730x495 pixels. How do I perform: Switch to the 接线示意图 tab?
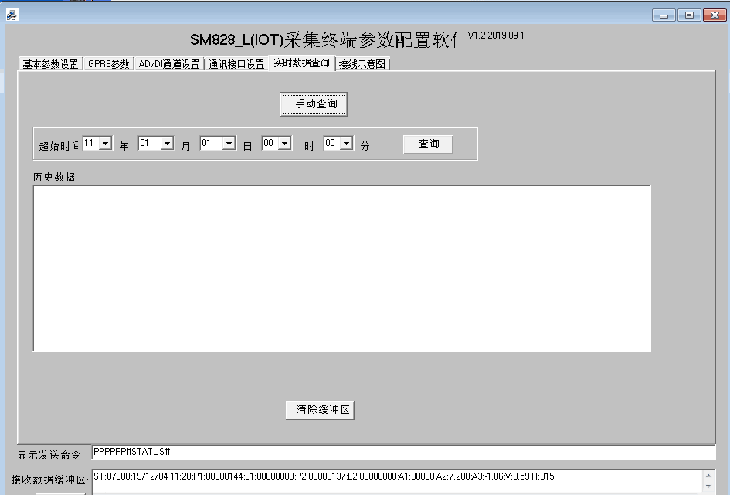point(362,64)
